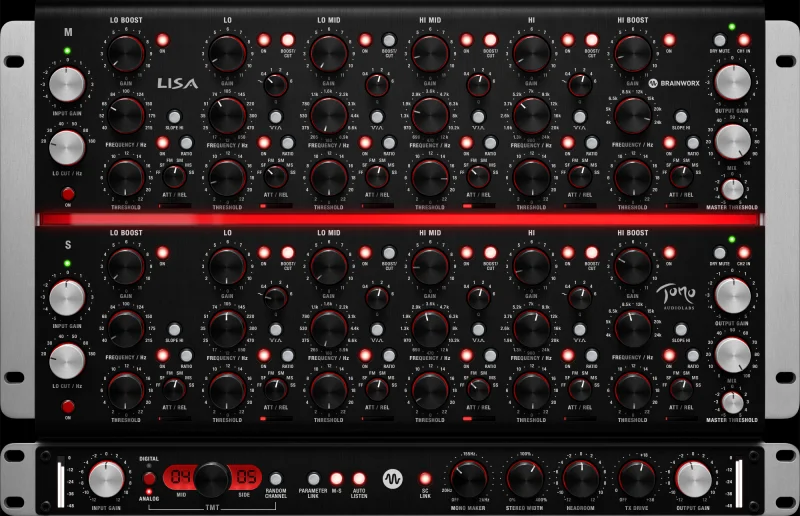800x516 pixels.
Task: Click the STEREO WIDTH knob
Action: (x=525, y=479)
